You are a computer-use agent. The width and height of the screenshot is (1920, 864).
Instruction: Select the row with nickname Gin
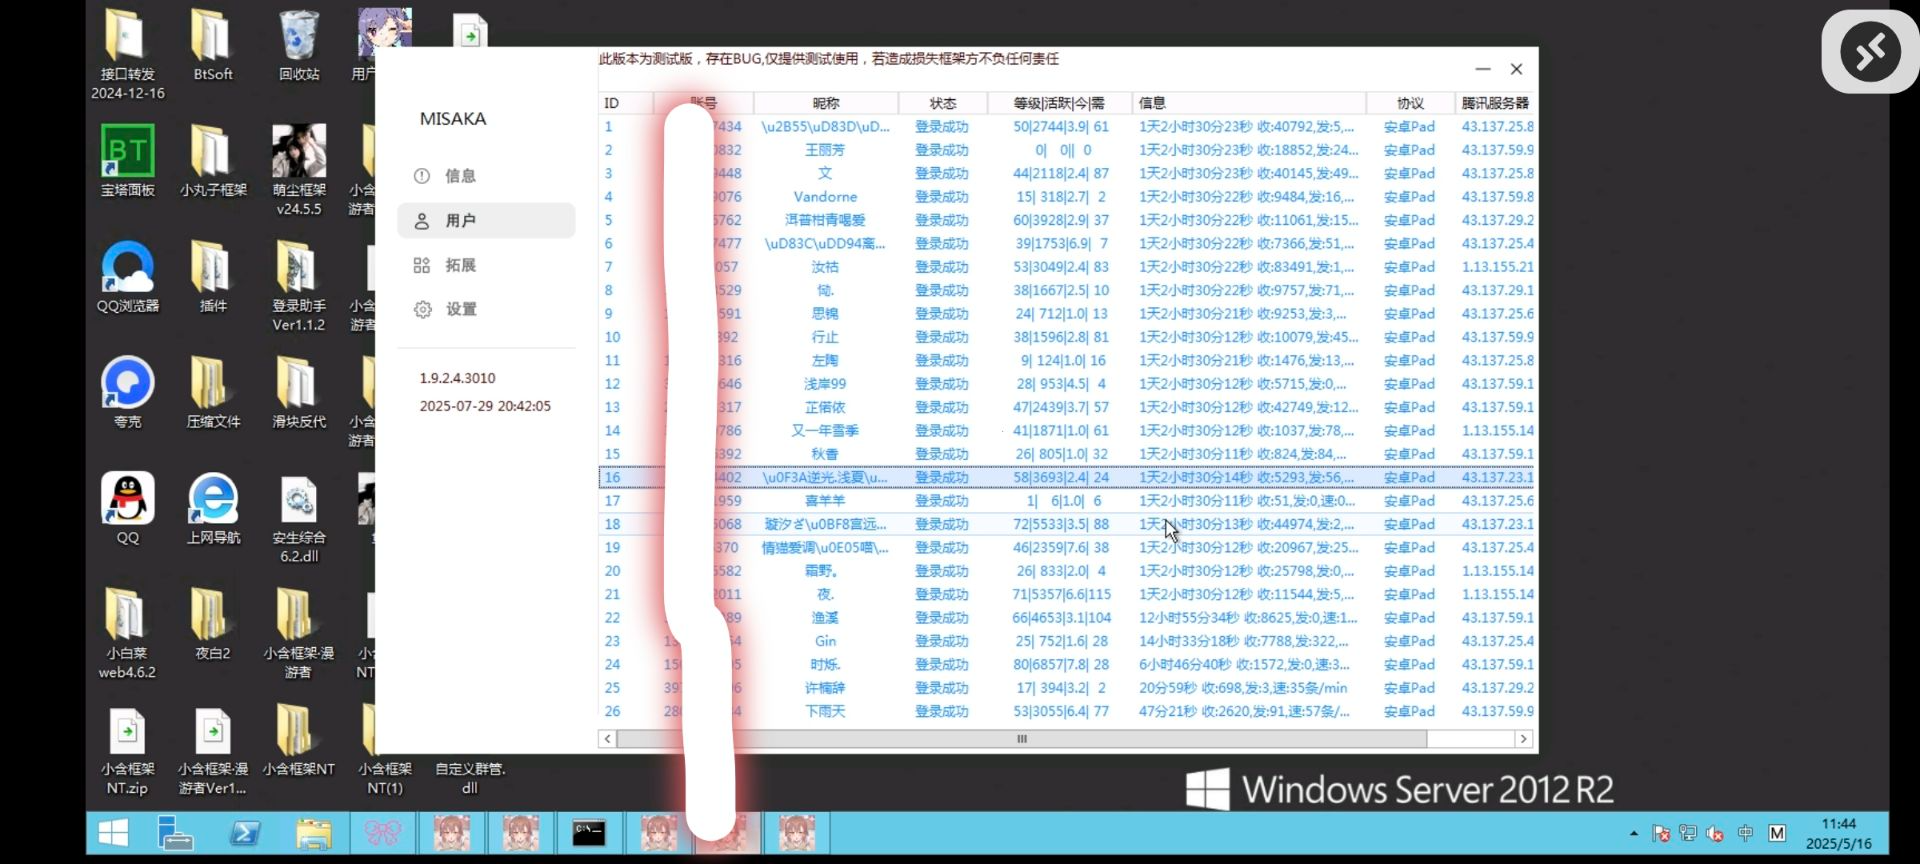pos(825,641)
